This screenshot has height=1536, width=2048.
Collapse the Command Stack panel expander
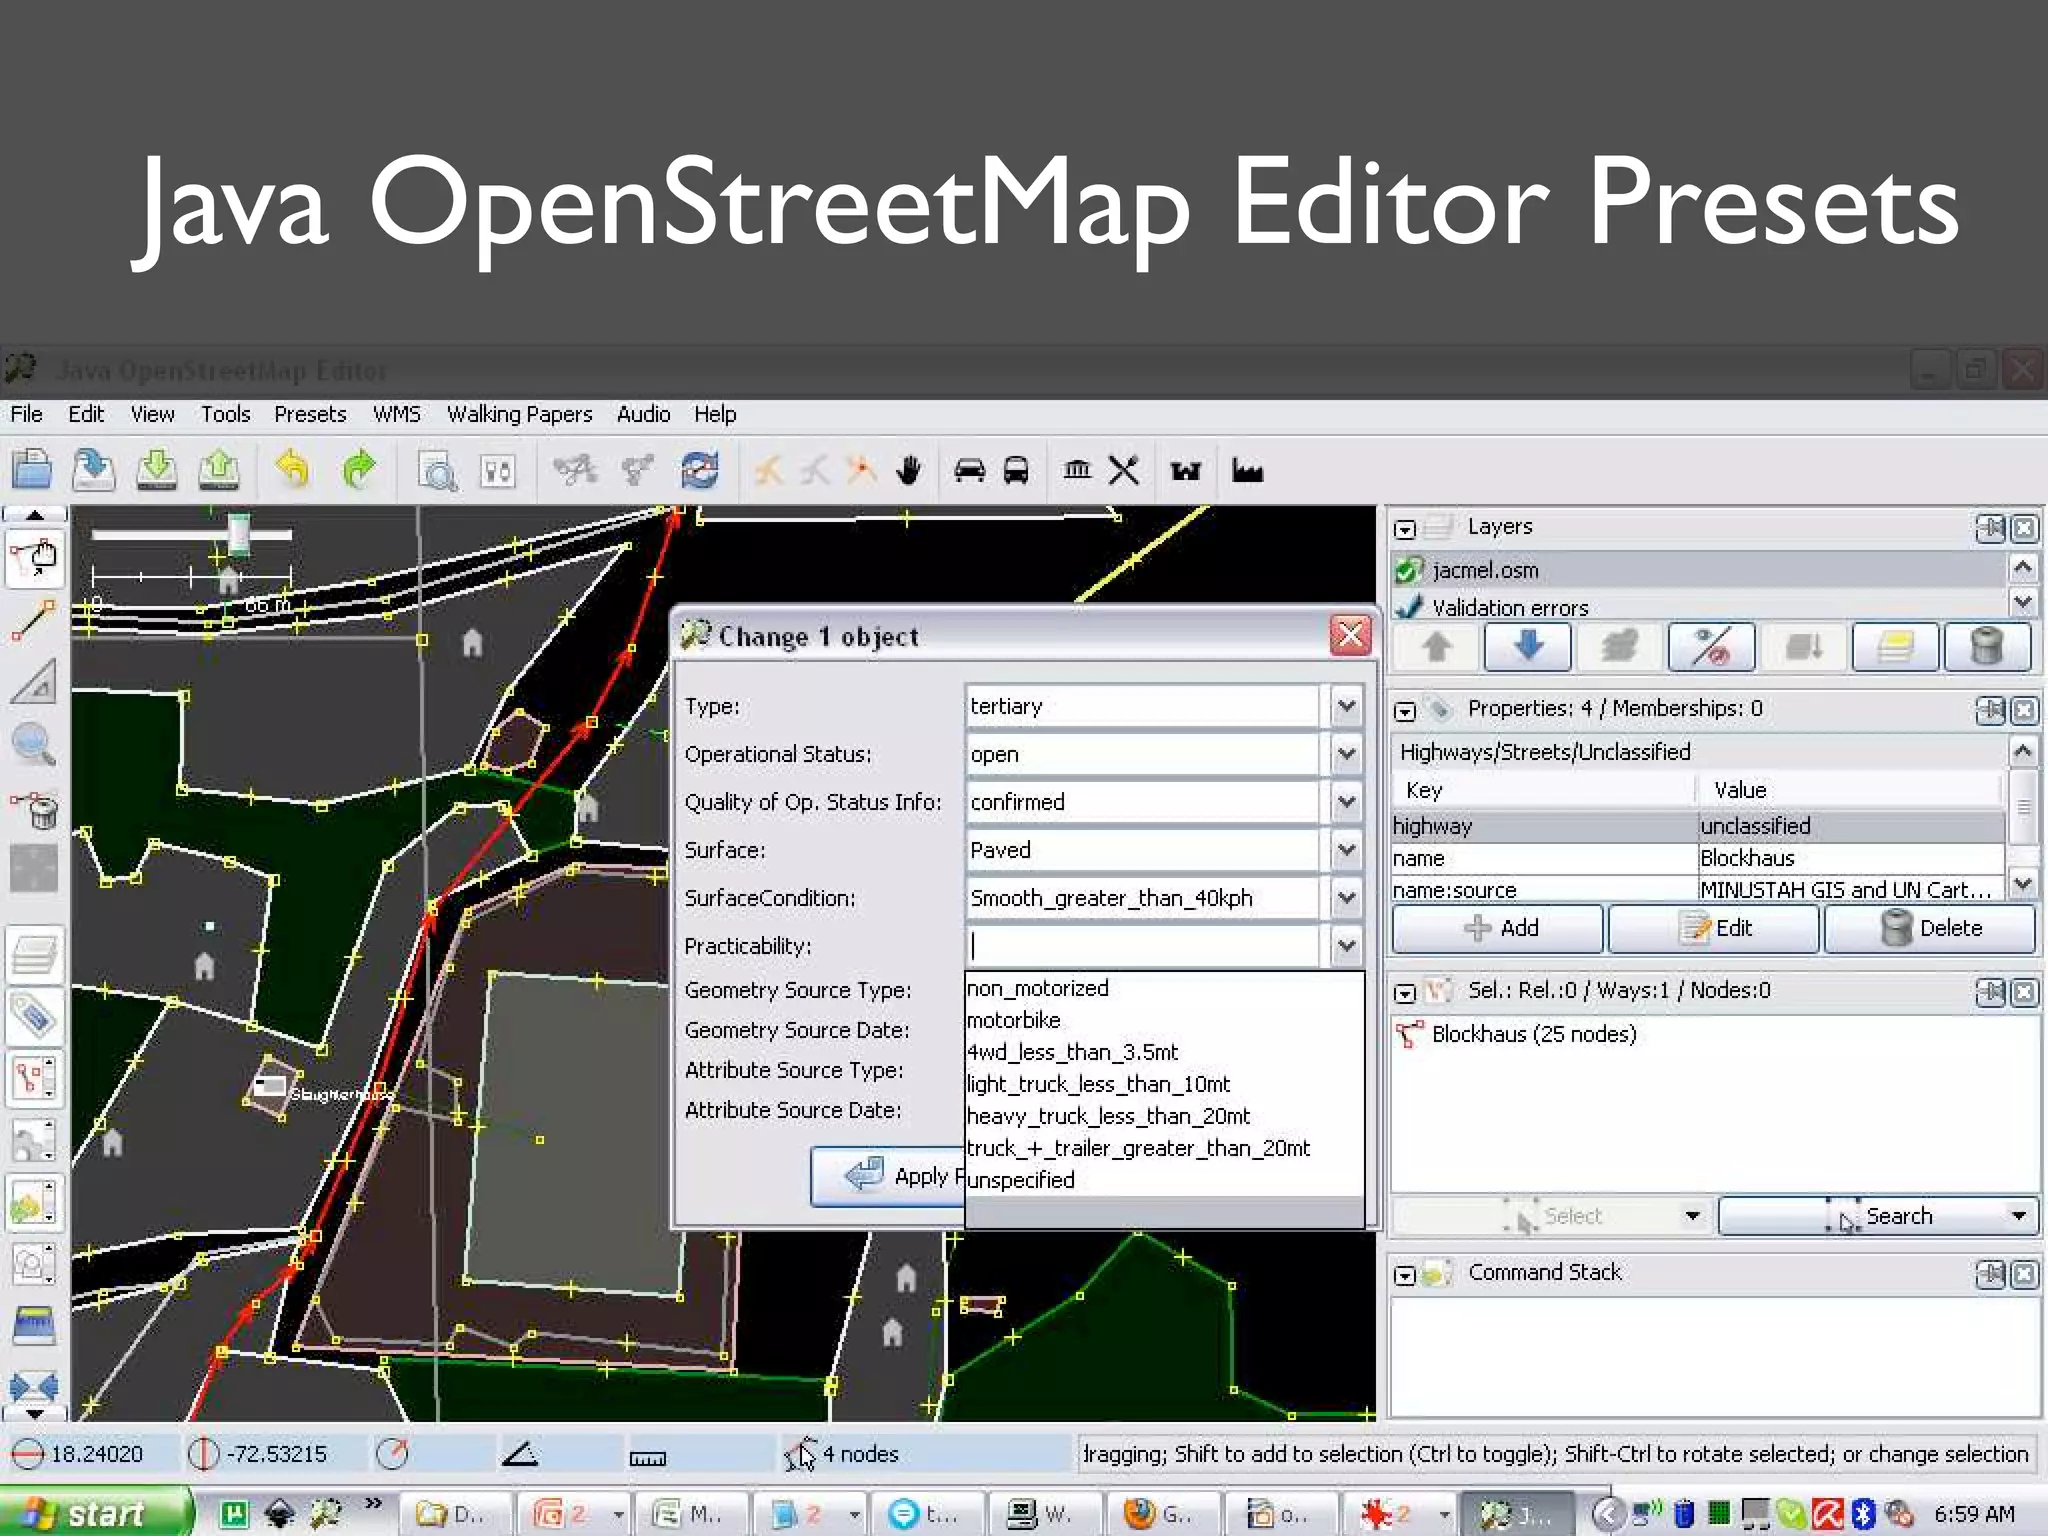(x=1405, y=1275)
